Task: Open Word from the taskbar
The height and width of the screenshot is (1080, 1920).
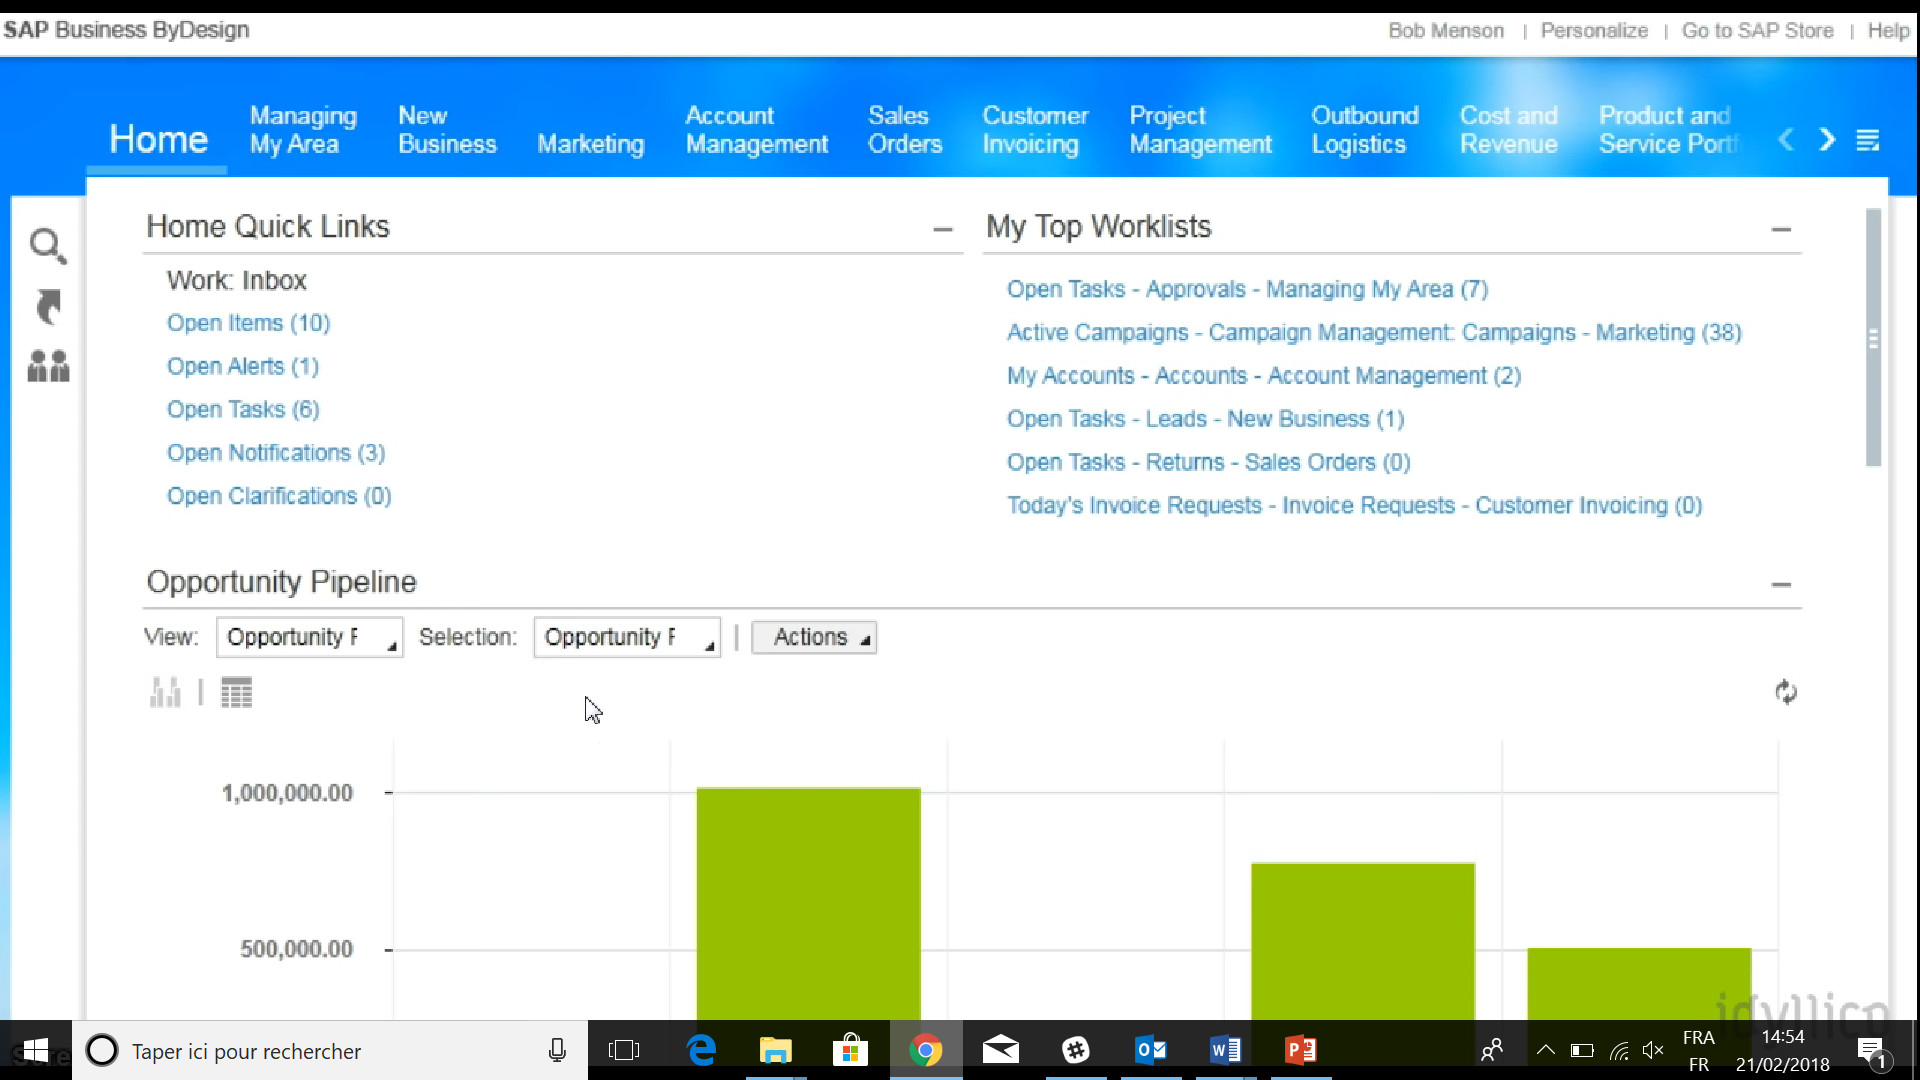Action: 1226,1050
